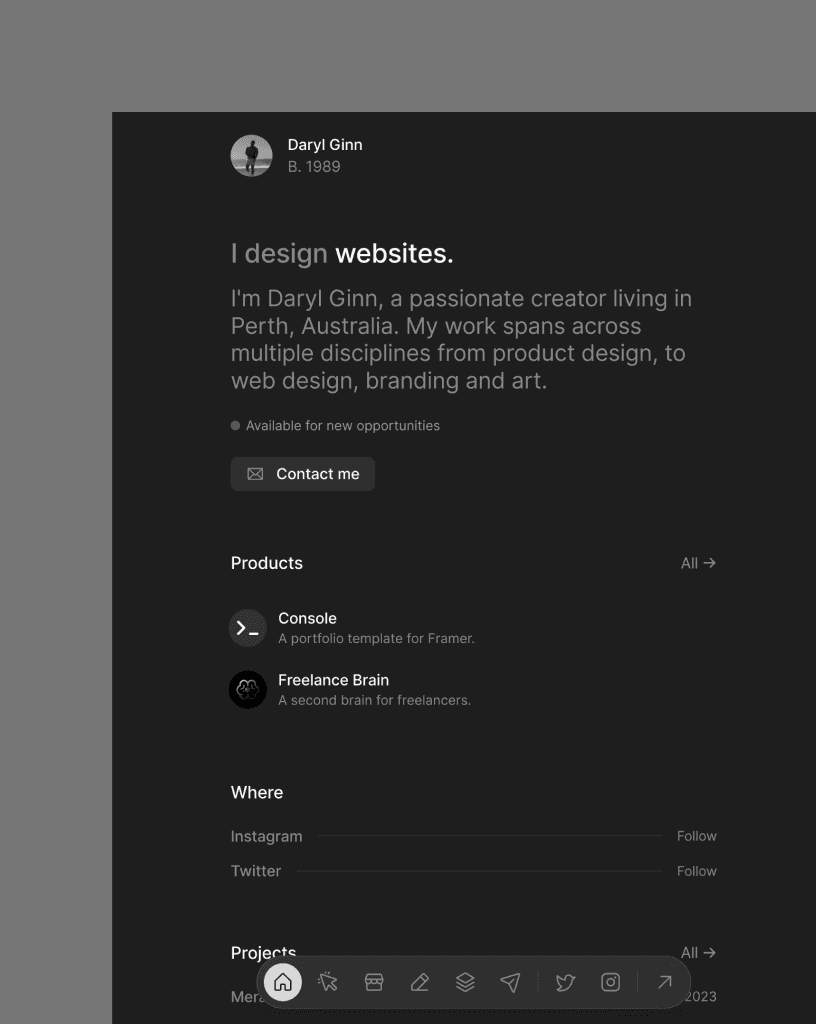Click the 'B. 1989' text
Image resolution: width=816 pixels, height=1024 pixels.
point(314,167)
